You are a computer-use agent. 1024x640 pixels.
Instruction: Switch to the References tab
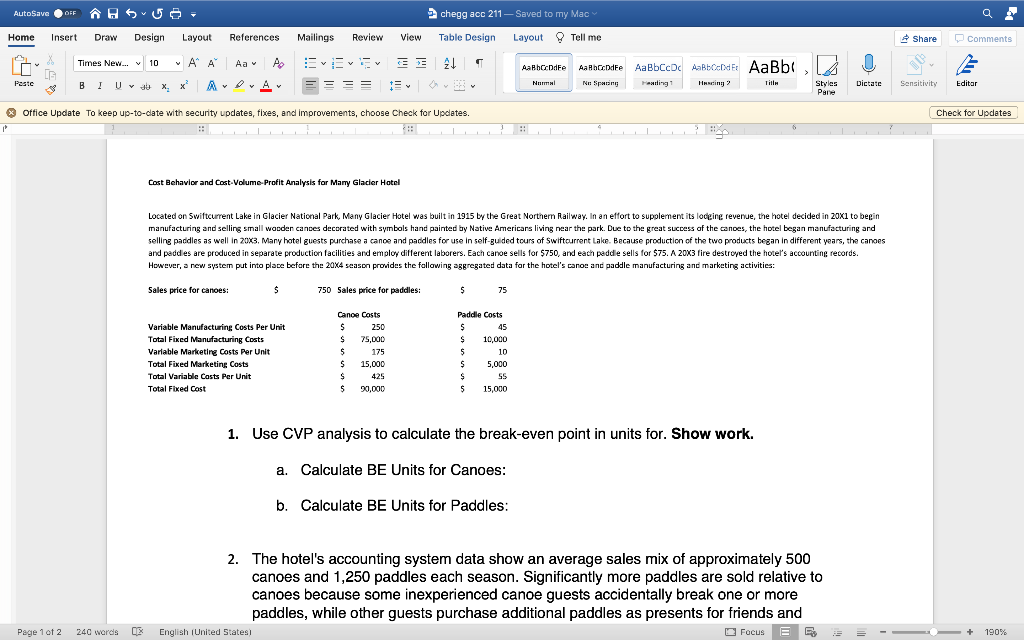click(x=254, y=37)
